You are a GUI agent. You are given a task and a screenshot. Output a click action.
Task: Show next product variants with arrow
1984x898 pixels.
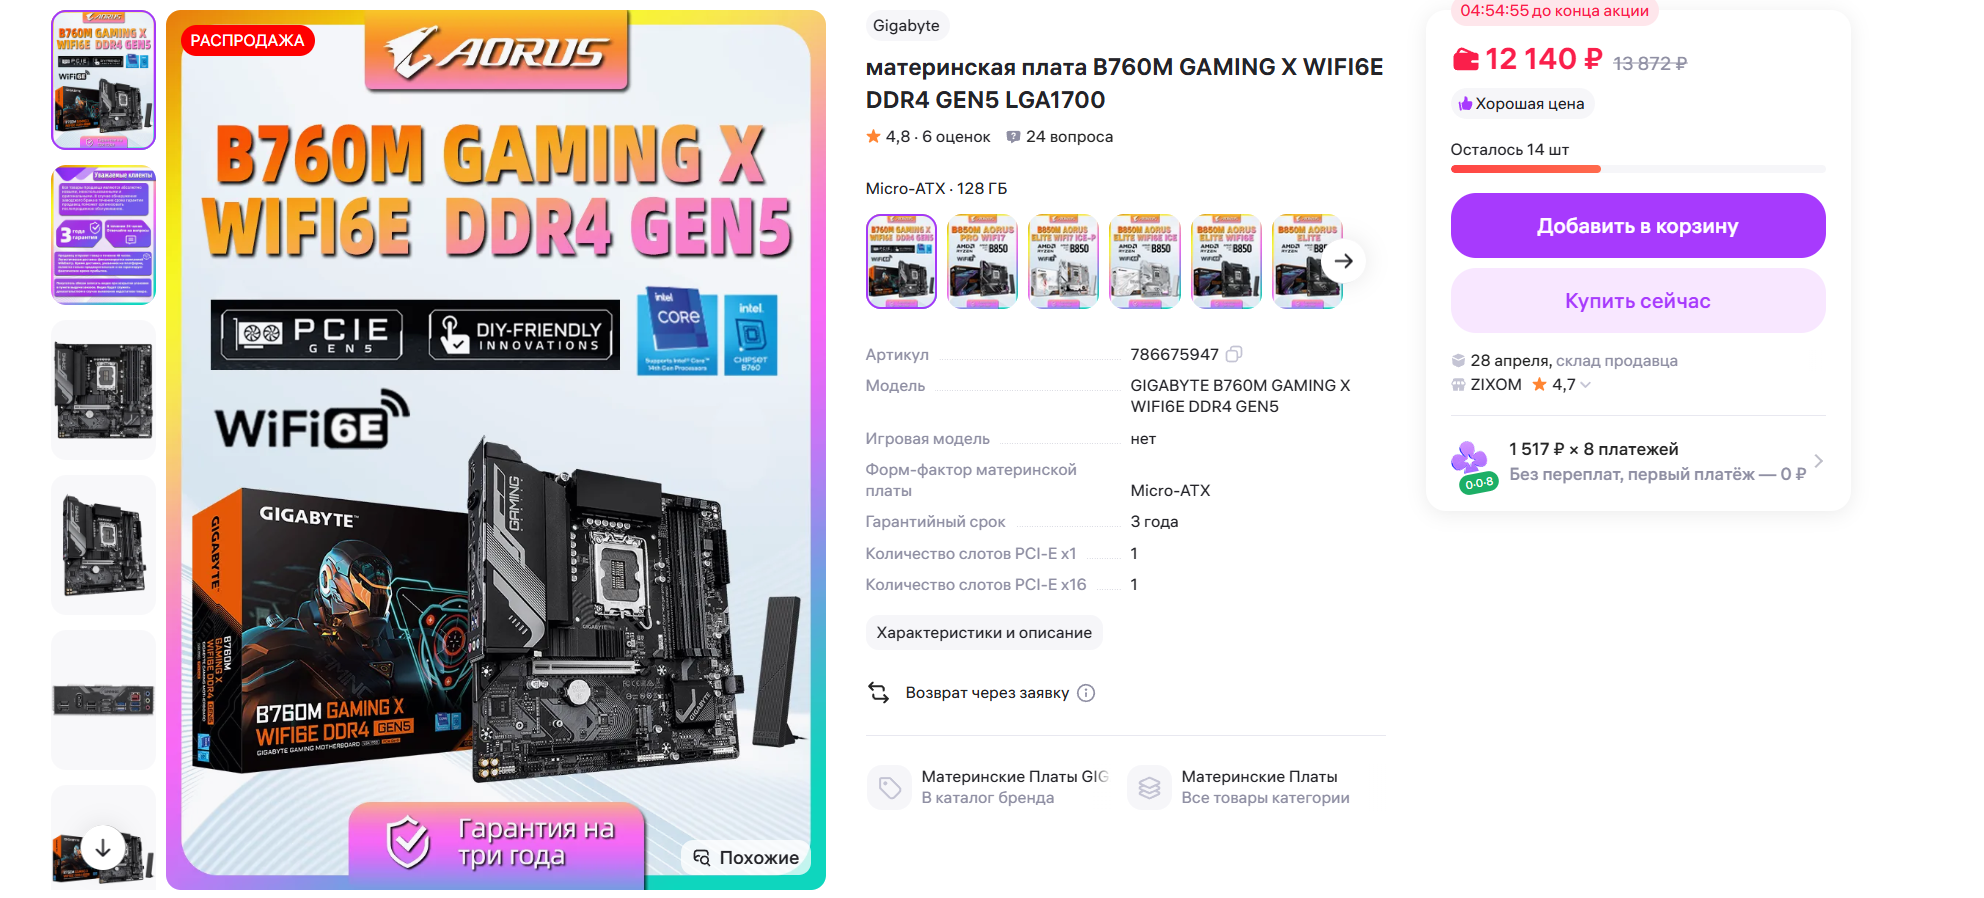point(1344,261)
